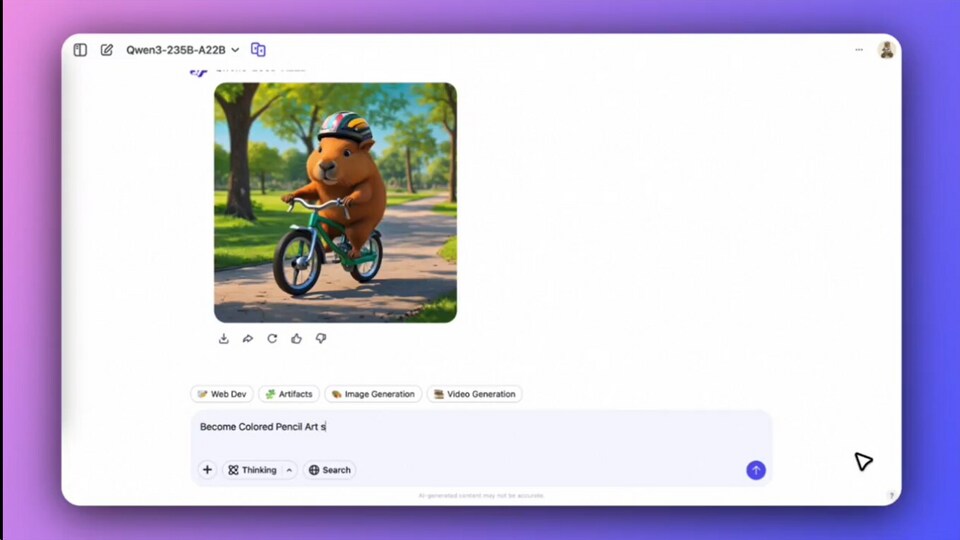Image resolution: width=960 pixels, height=540 pixels.
Task: Select the Image Generation chip
Action: pyautogui.click(x=373, y=394)
